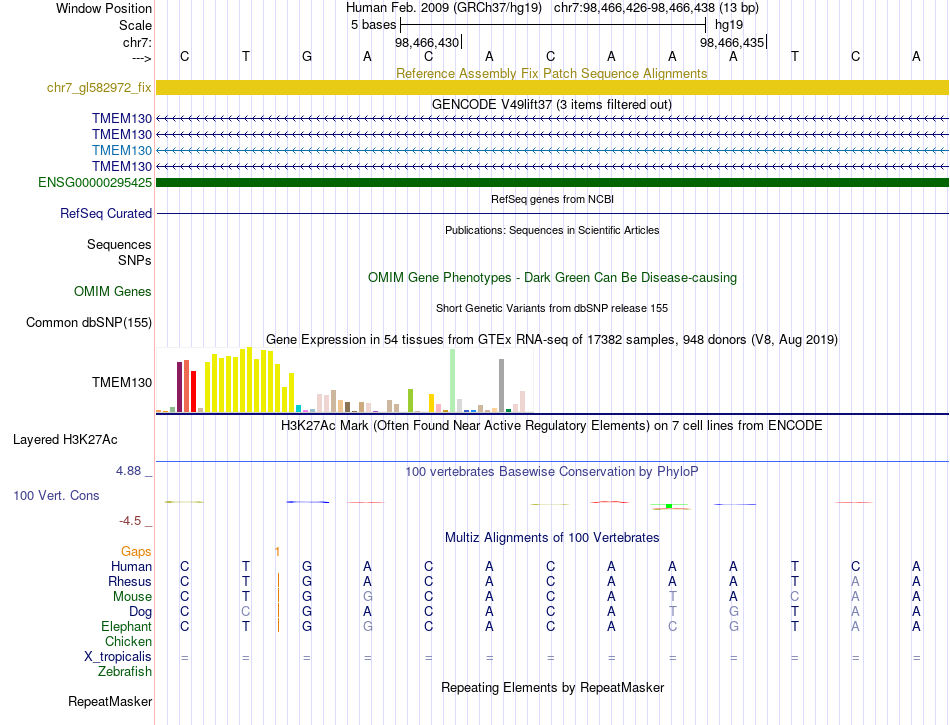Click the Common dbSNP(155) label
This screenshot has width=950, height=725.
[88, 322]
